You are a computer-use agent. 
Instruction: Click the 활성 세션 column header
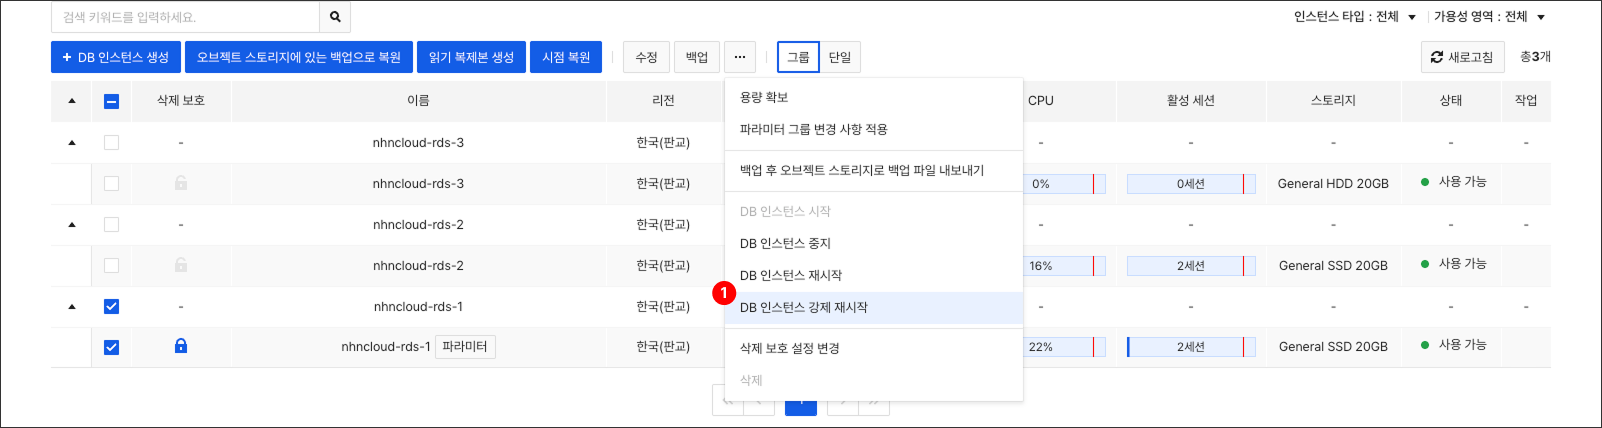point(1191,101)
